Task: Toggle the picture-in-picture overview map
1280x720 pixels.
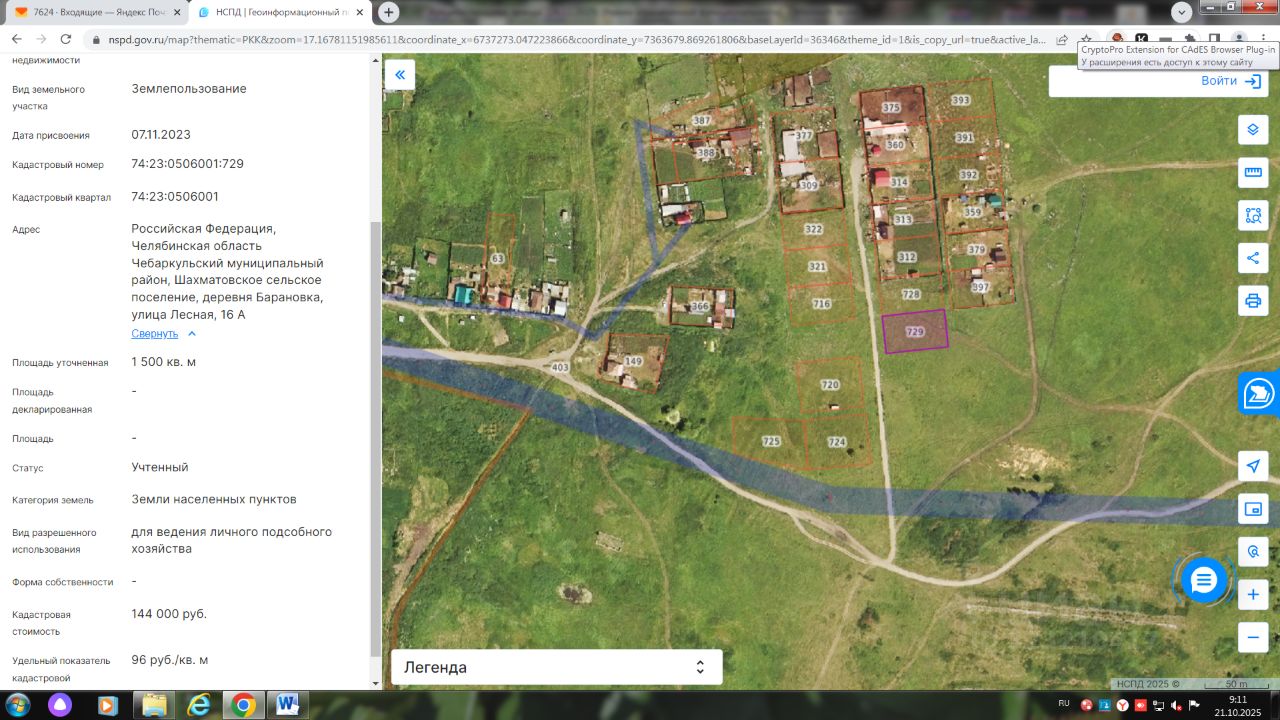Action: click(1253, 509)
